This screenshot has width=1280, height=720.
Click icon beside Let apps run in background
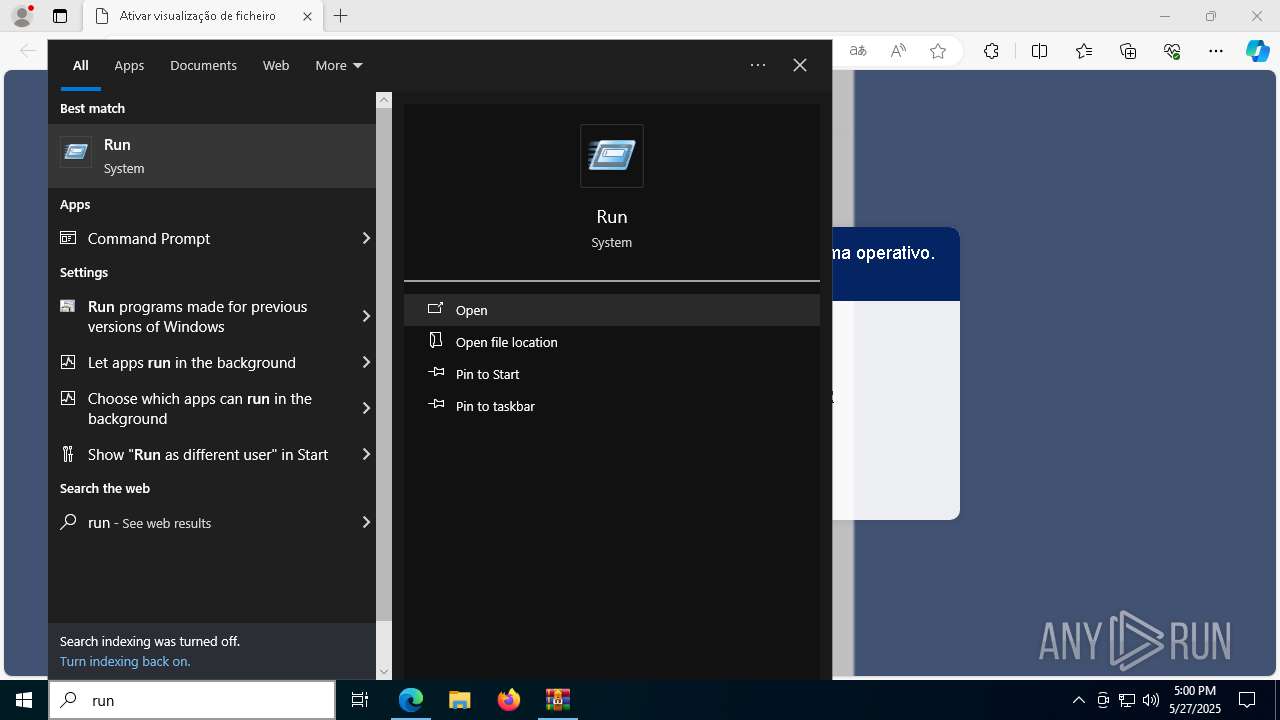[68, 362]
